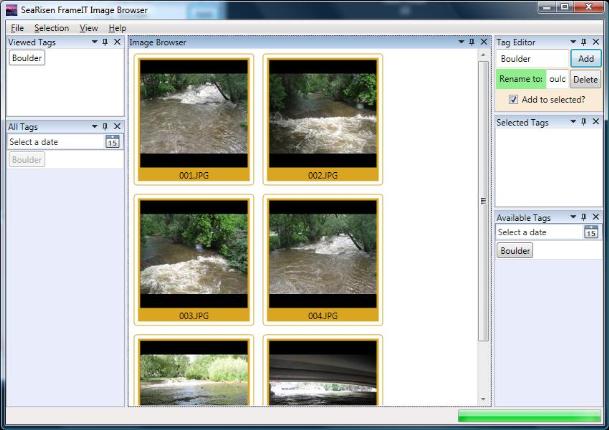Select the green riverbank thumbnail in bottom row
Viewport: 609px width, 430px height.
(x=194, y=371)
